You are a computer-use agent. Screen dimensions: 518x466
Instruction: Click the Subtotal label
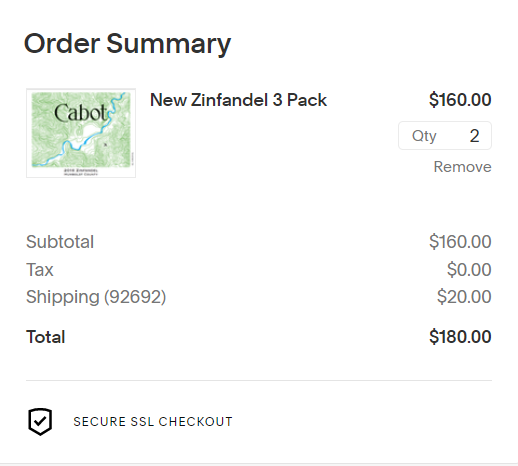pyautogui.click(x=60, y=242)
